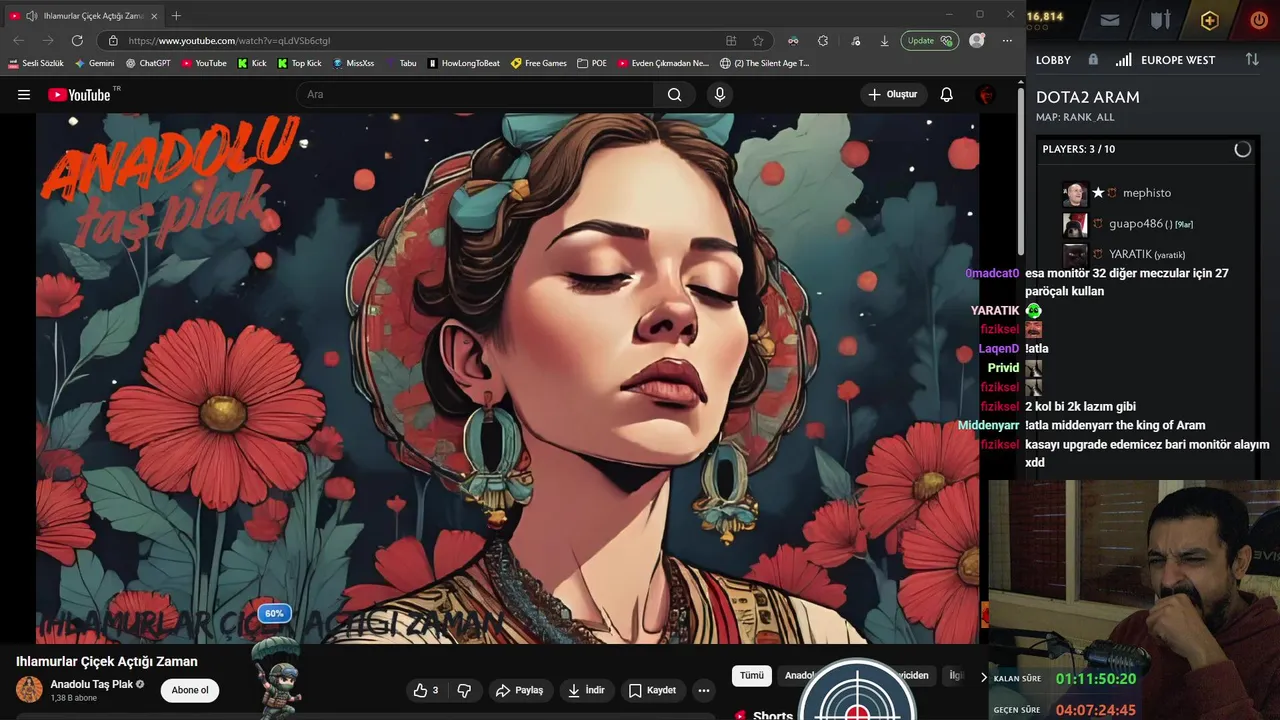Open the Dota mail envelope icon
The width and height of the screenshot is (1280, 720).
(x=1109, y=19)
